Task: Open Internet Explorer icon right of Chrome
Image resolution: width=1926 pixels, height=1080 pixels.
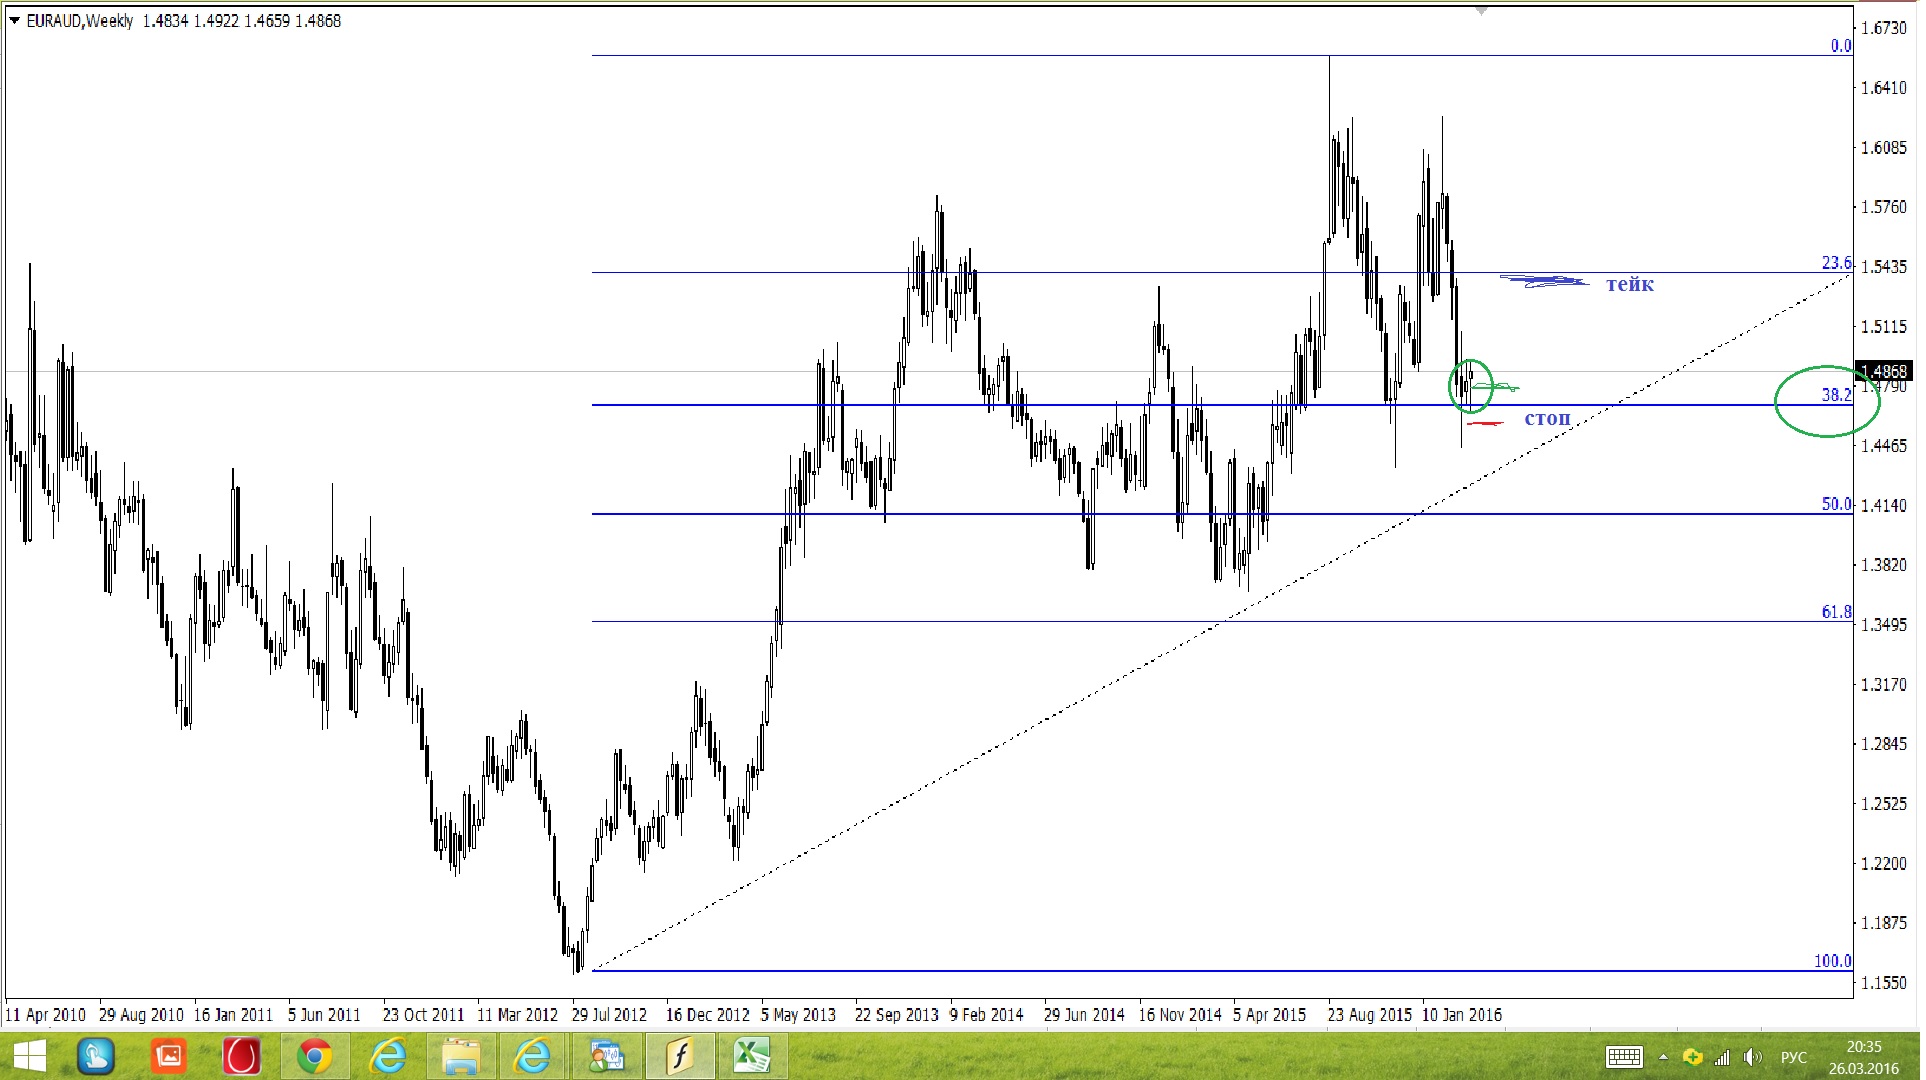Action: click(387, 1056)
